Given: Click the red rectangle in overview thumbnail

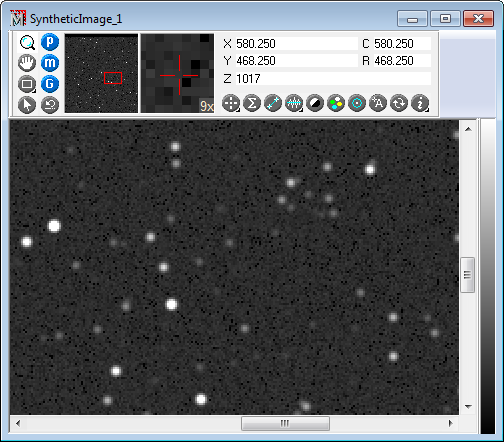Looking at the screenshot, I should 113,78.
